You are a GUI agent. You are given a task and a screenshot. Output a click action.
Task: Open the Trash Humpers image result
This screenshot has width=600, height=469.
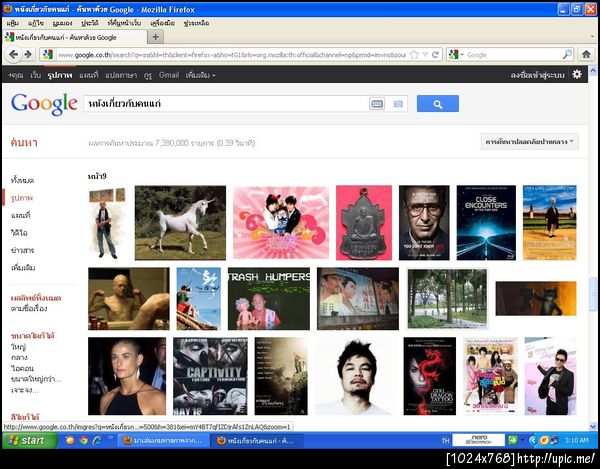point(269,298)
